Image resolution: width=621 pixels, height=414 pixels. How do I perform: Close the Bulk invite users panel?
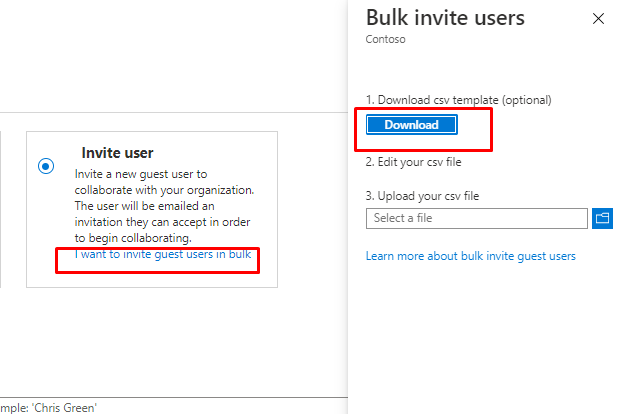tap(598, 19)
